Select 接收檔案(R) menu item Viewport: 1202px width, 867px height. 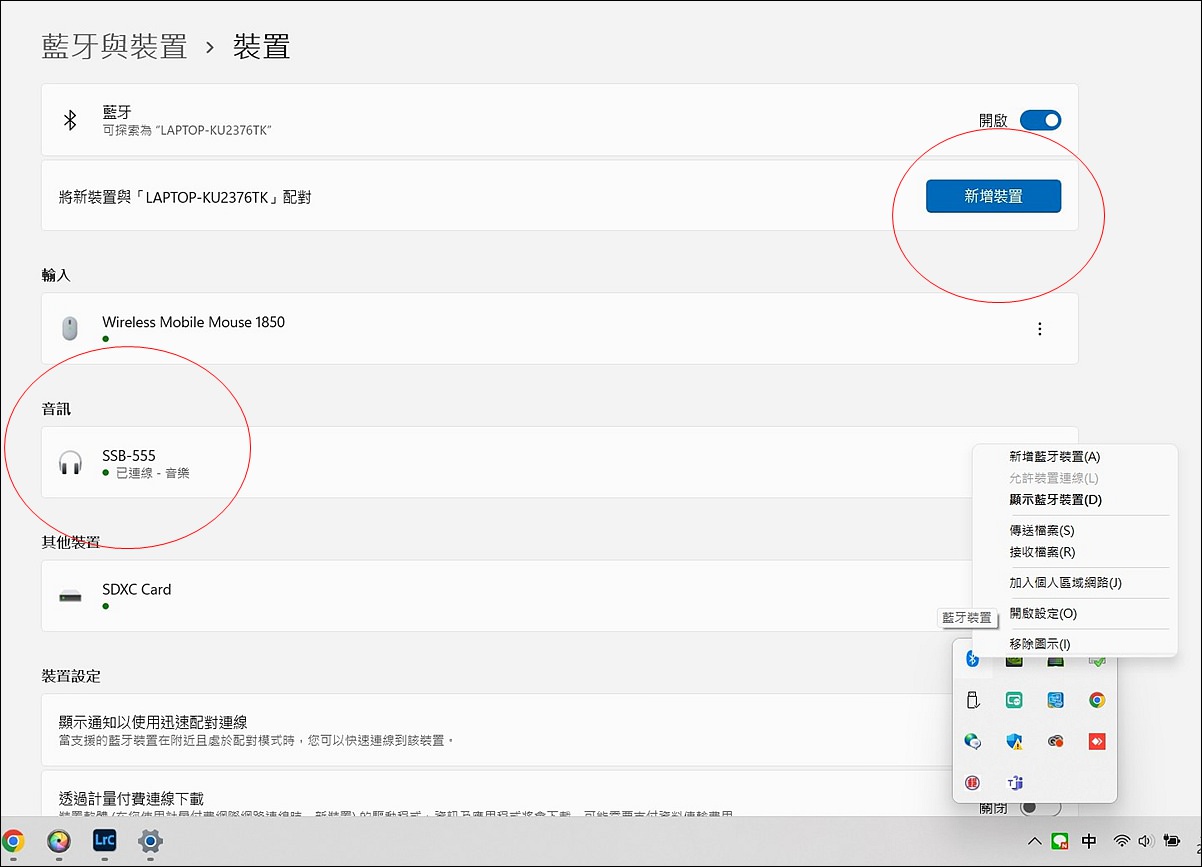point(1042,552)
